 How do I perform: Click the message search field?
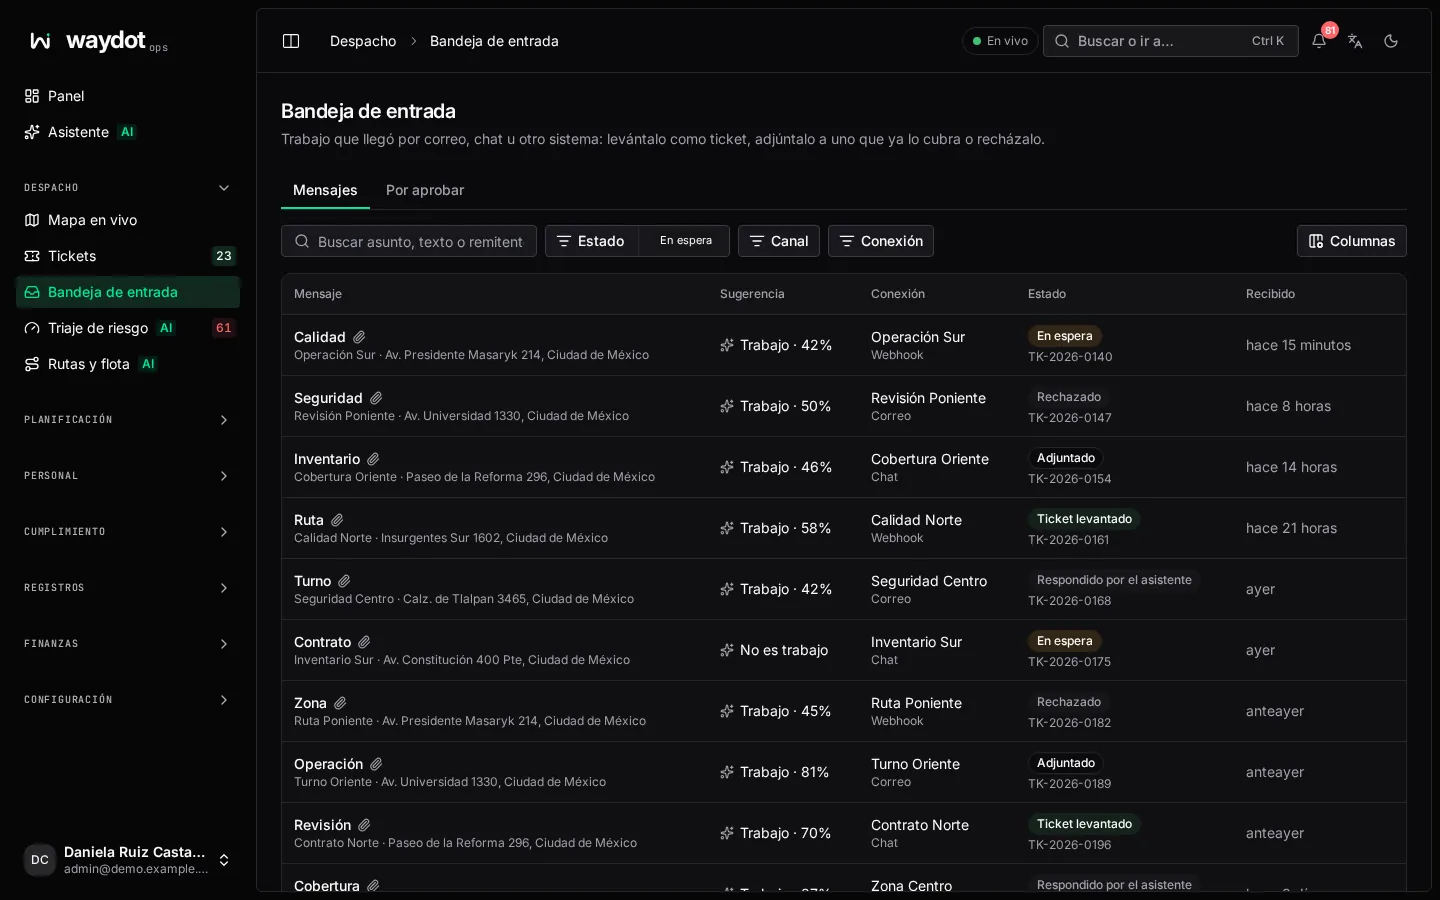(x=409, y=241)
